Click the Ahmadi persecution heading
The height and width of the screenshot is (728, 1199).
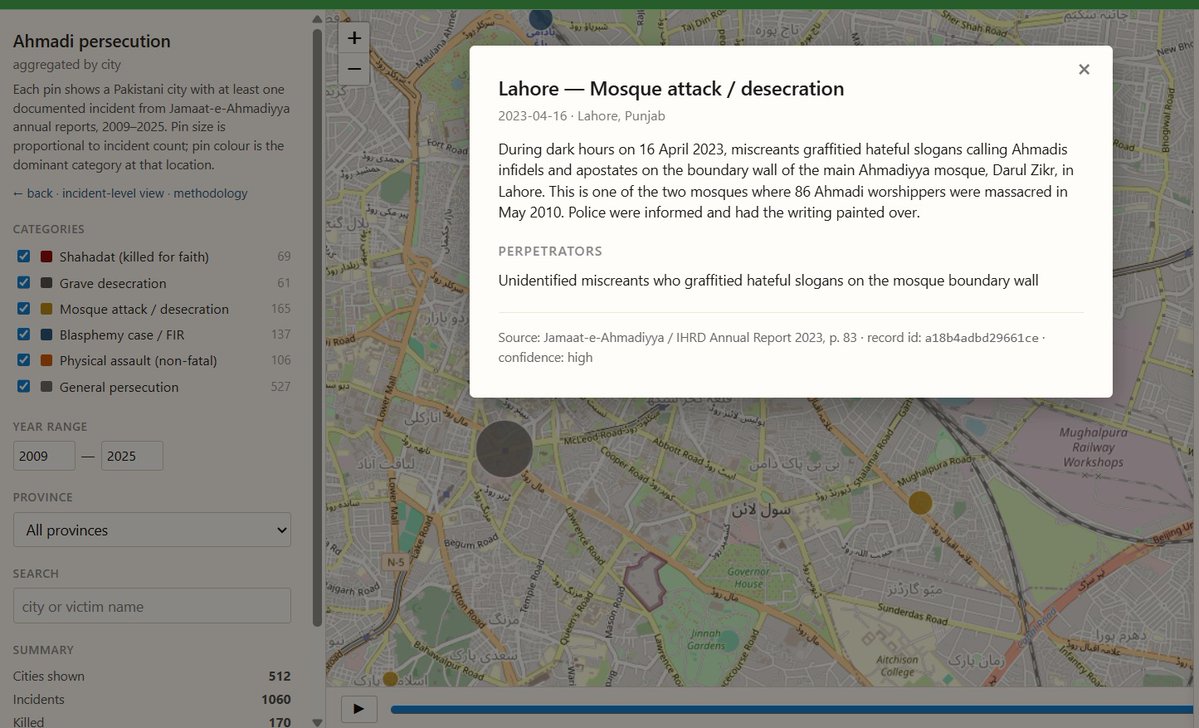(x=92, y=41)
